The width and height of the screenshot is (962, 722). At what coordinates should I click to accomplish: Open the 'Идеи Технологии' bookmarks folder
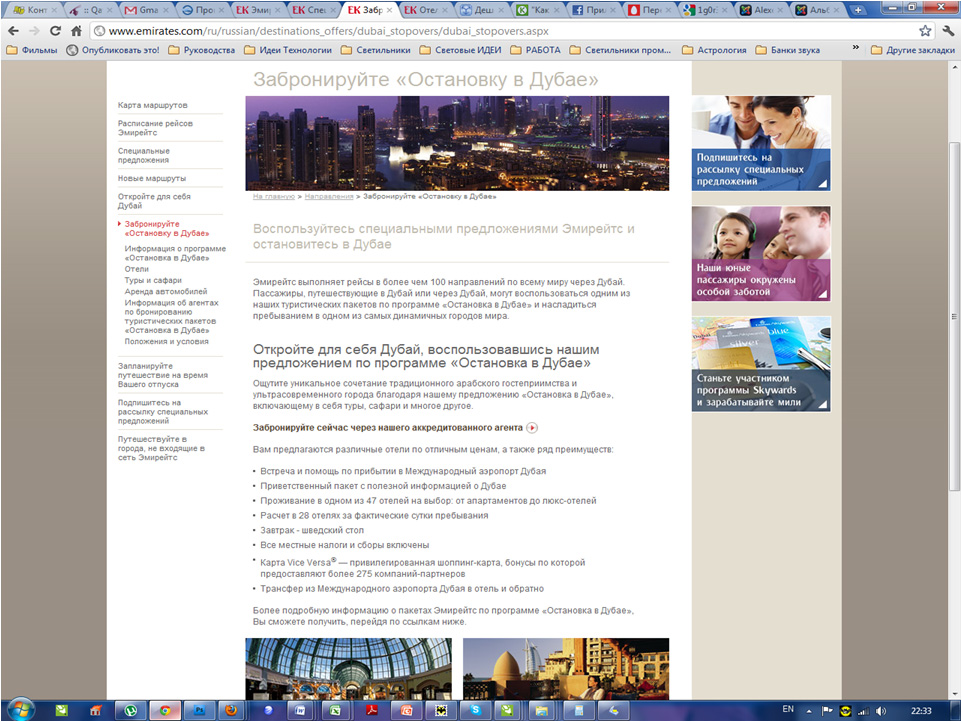point(288,50)
